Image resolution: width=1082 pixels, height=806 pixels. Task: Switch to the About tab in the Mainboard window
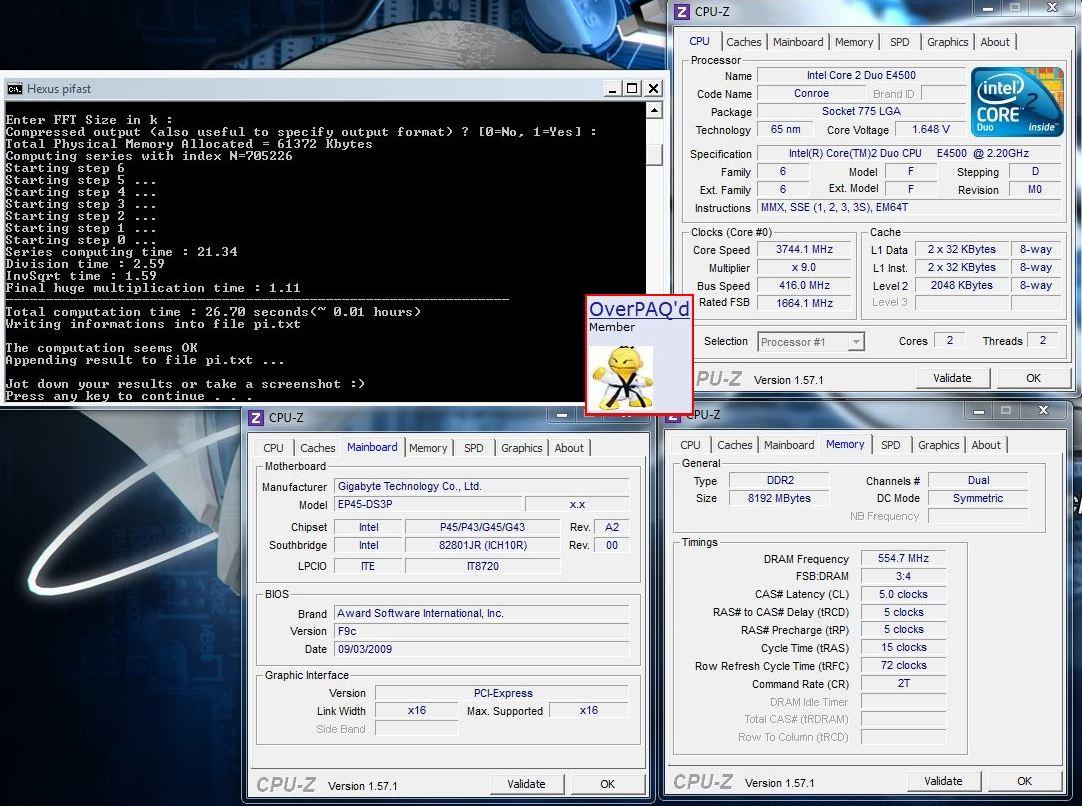569,448
